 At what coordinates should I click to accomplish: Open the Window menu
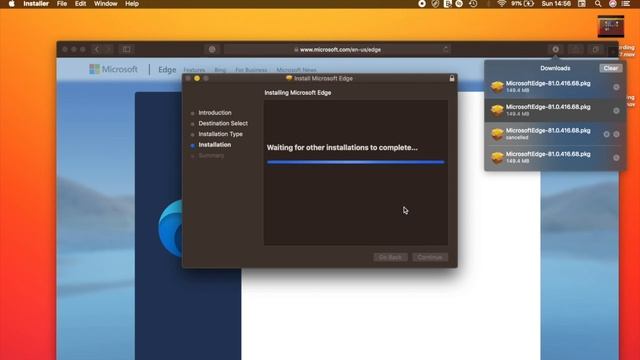click(x=105, y=4)
